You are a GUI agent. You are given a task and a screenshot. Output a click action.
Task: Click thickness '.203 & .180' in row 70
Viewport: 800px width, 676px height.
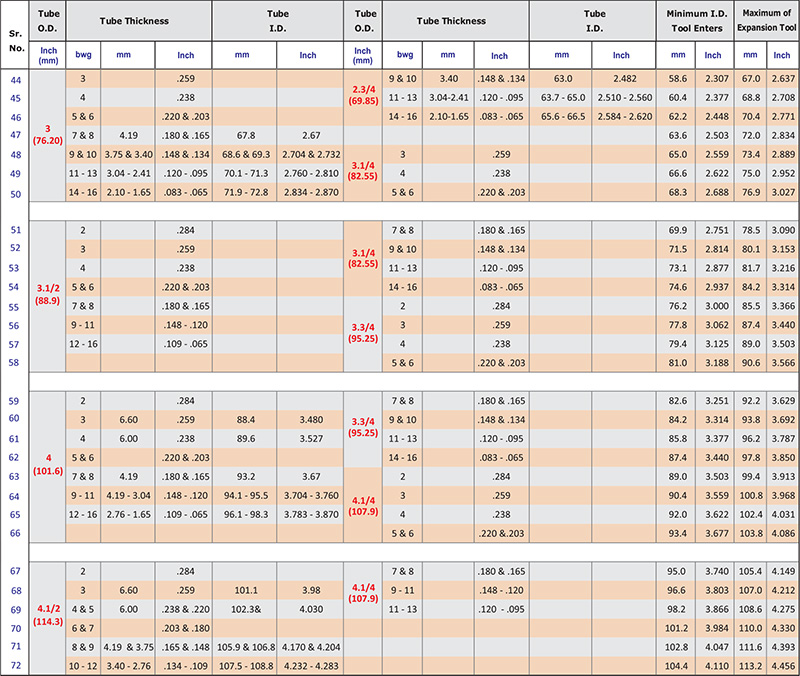pyautogui.click(x=186, y=628)
